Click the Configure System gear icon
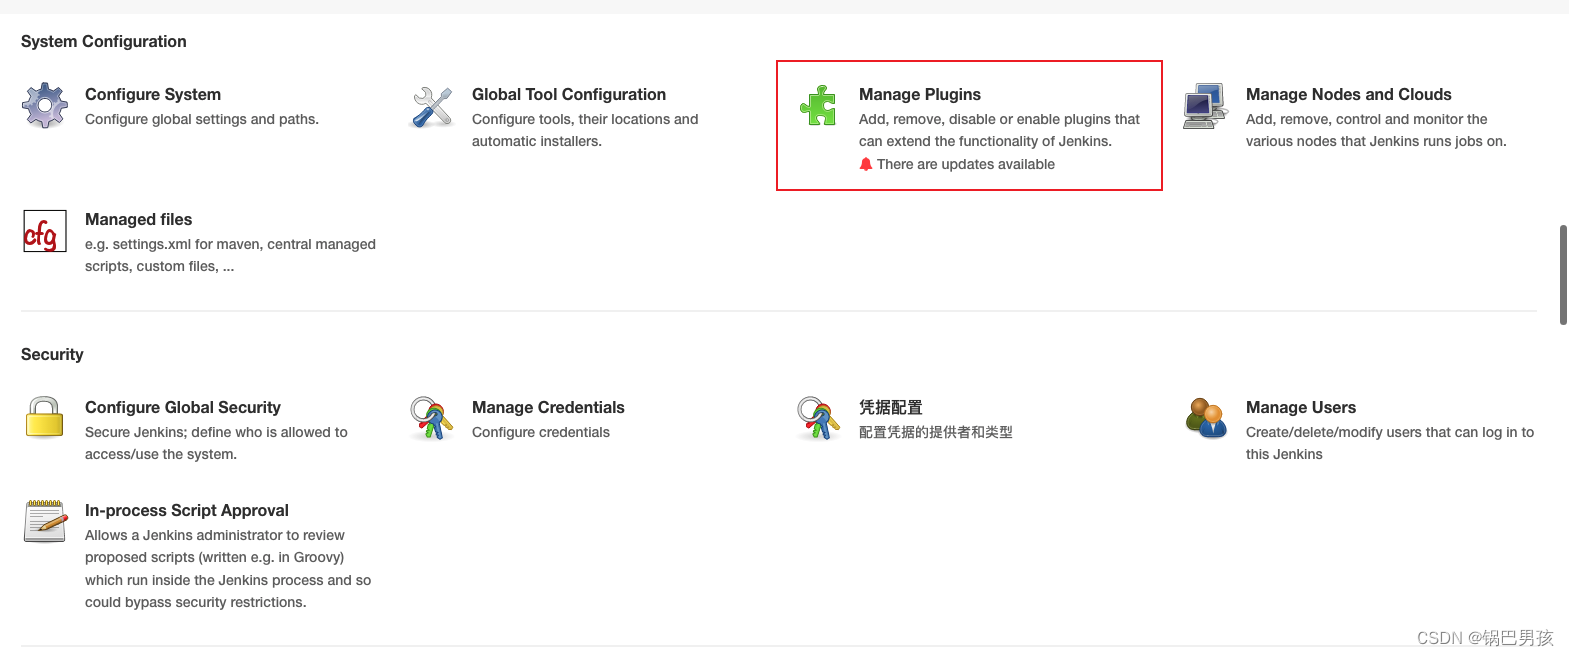 click(45, 105)
